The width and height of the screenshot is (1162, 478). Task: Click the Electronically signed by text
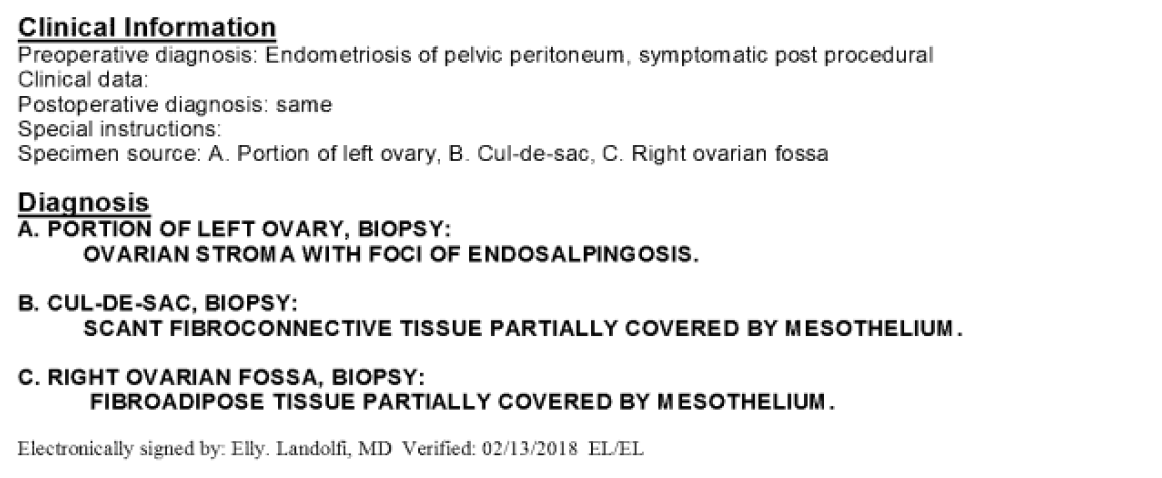pos(121,448)
